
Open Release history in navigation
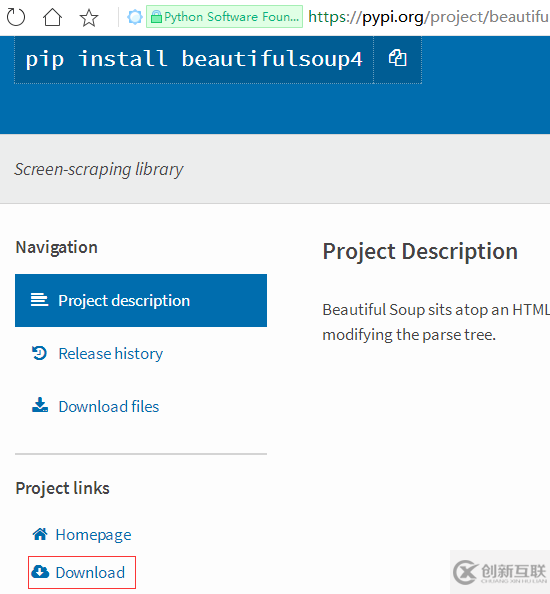[x=111, y=353]
